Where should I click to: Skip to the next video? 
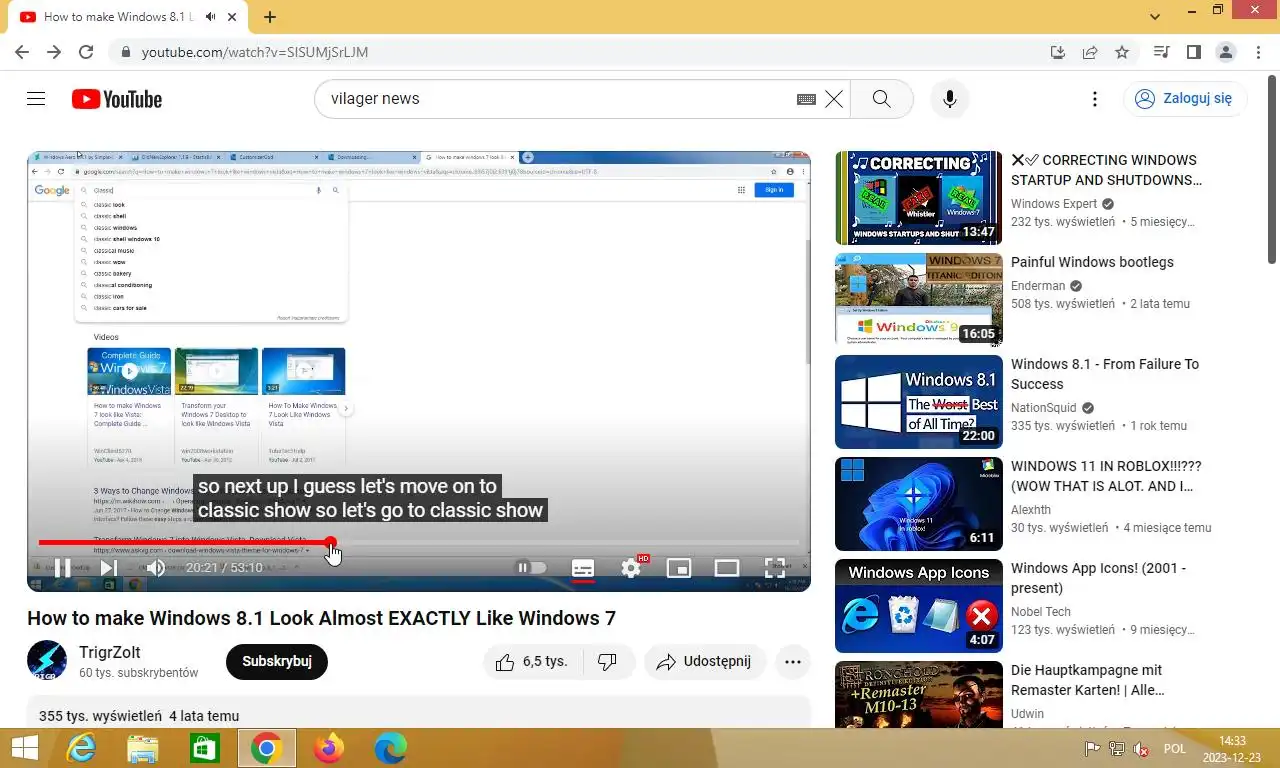pos(108,568)
